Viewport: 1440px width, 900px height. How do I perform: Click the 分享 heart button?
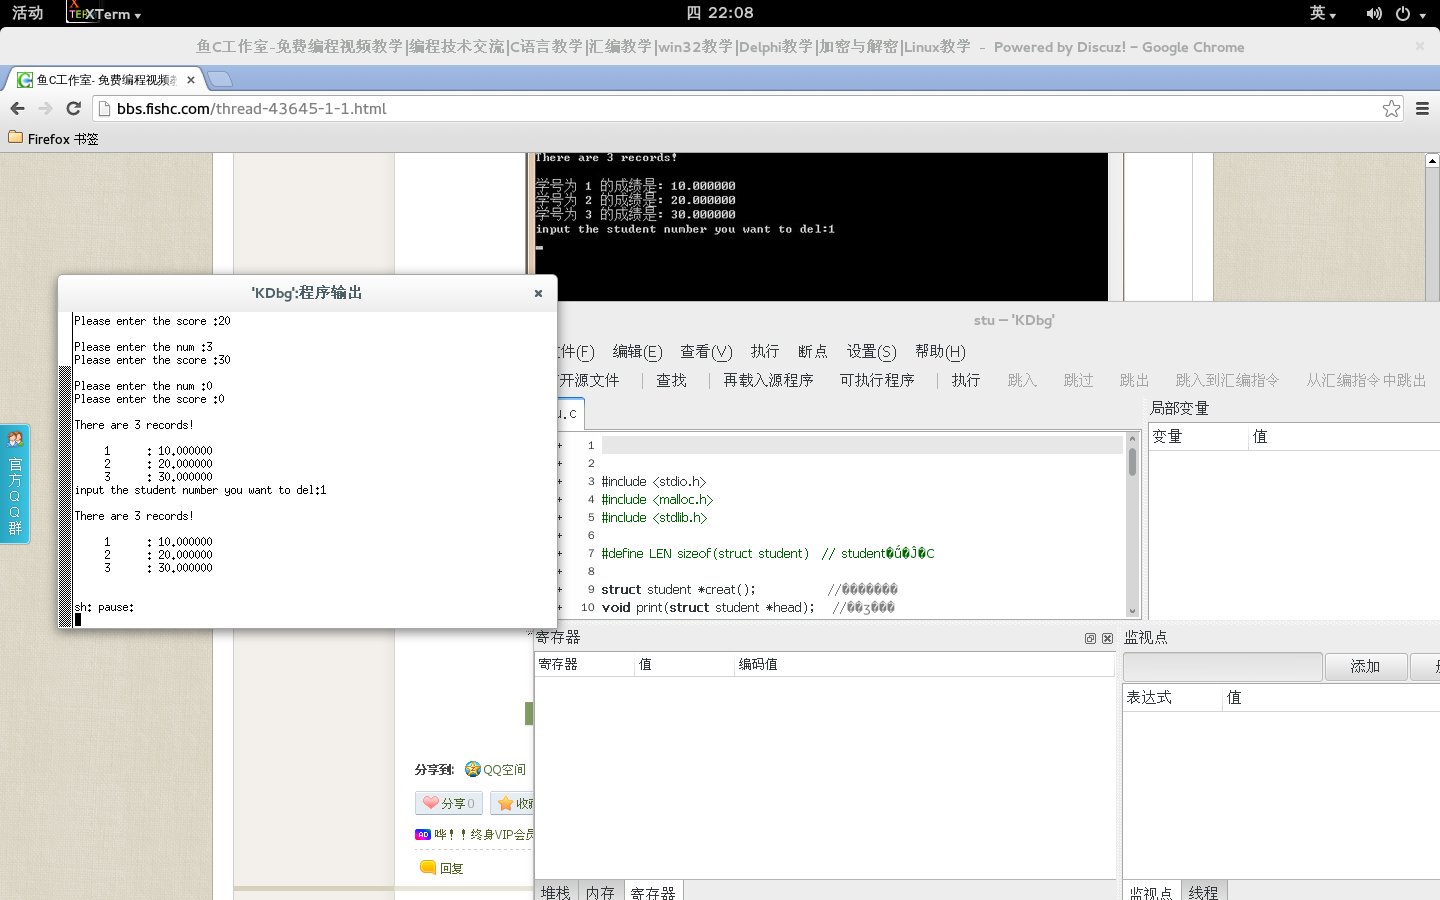click(x=449, y=803)
